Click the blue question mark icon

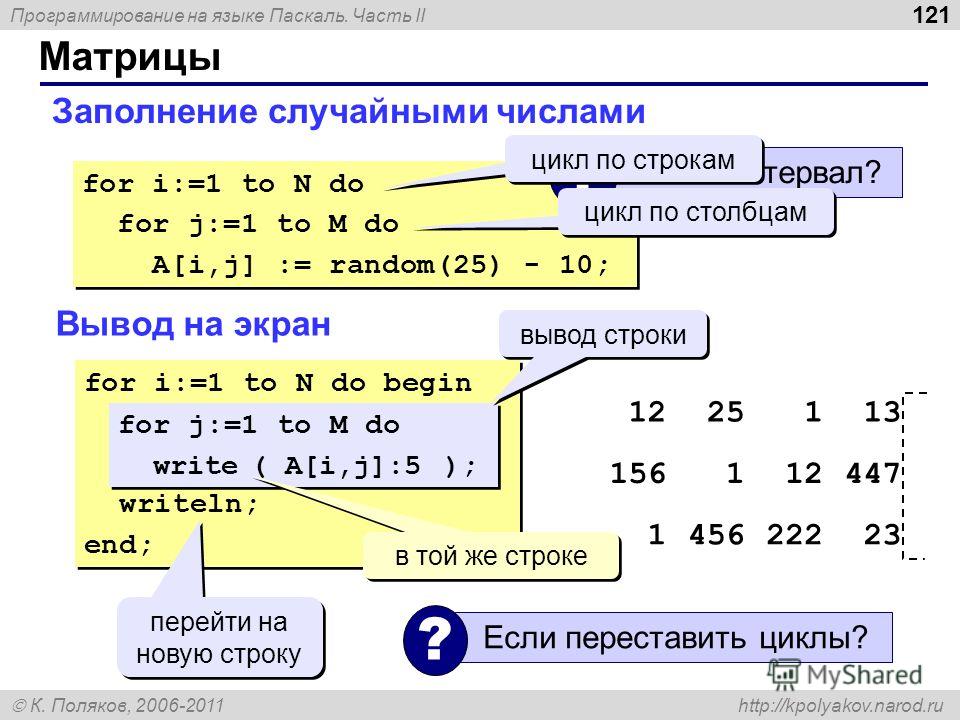435,639
